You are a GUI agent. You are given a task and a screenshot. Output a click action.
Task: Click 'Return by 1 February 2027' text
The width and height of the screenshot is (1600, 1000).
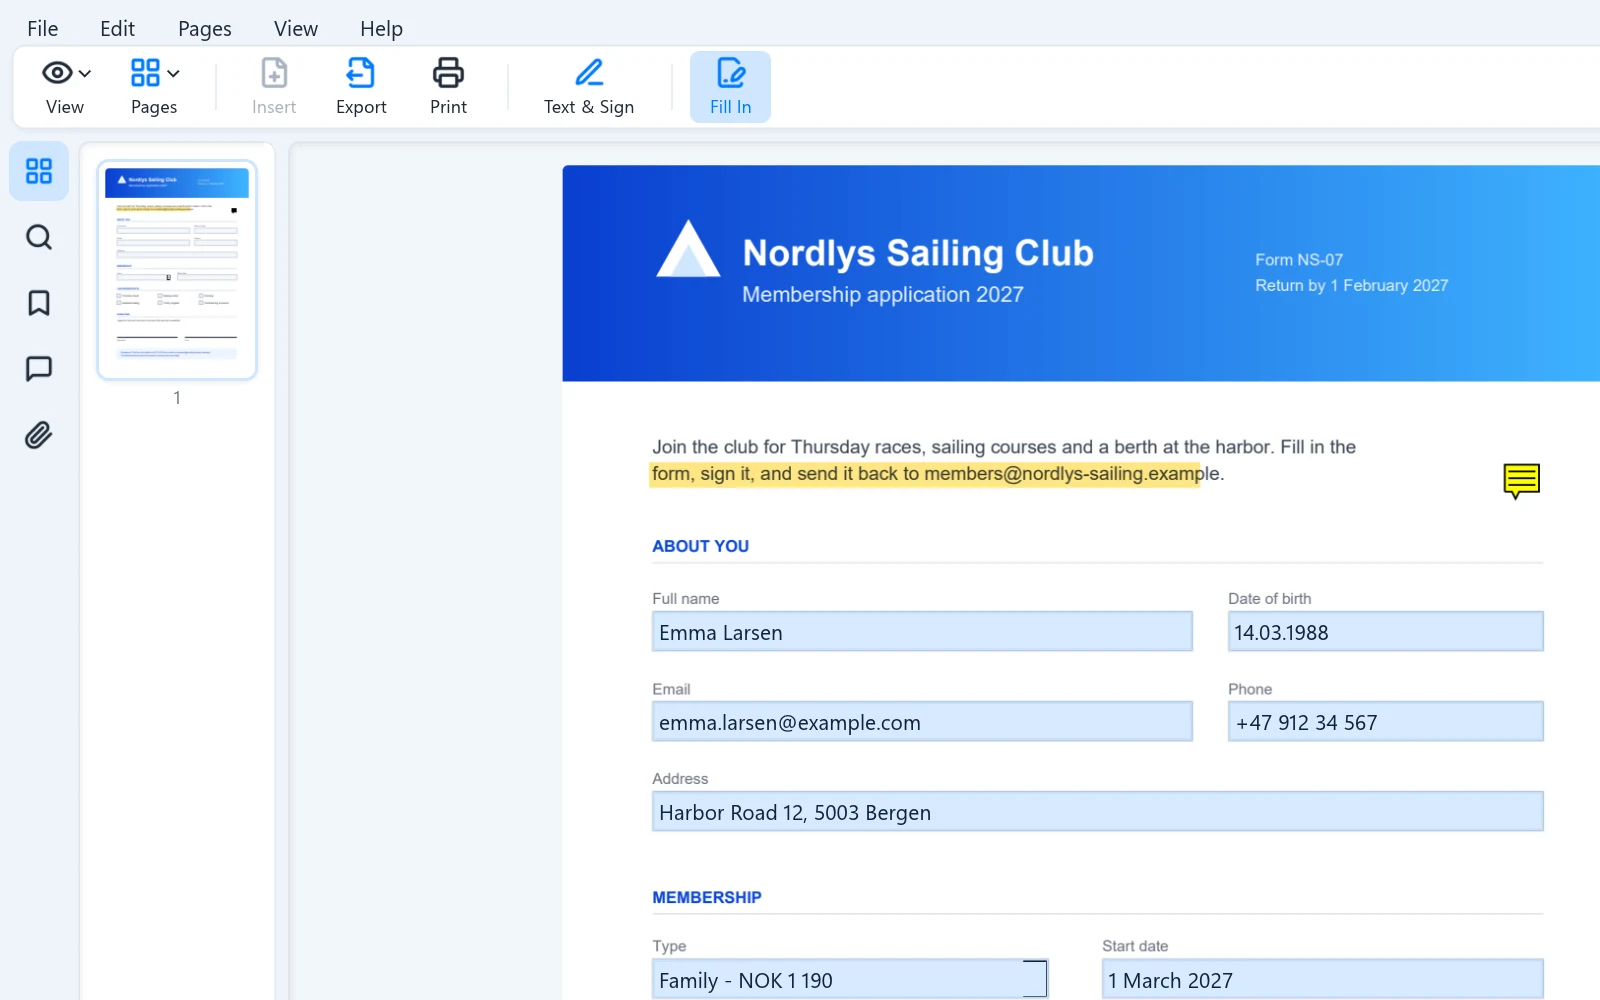pos(1351,286)
